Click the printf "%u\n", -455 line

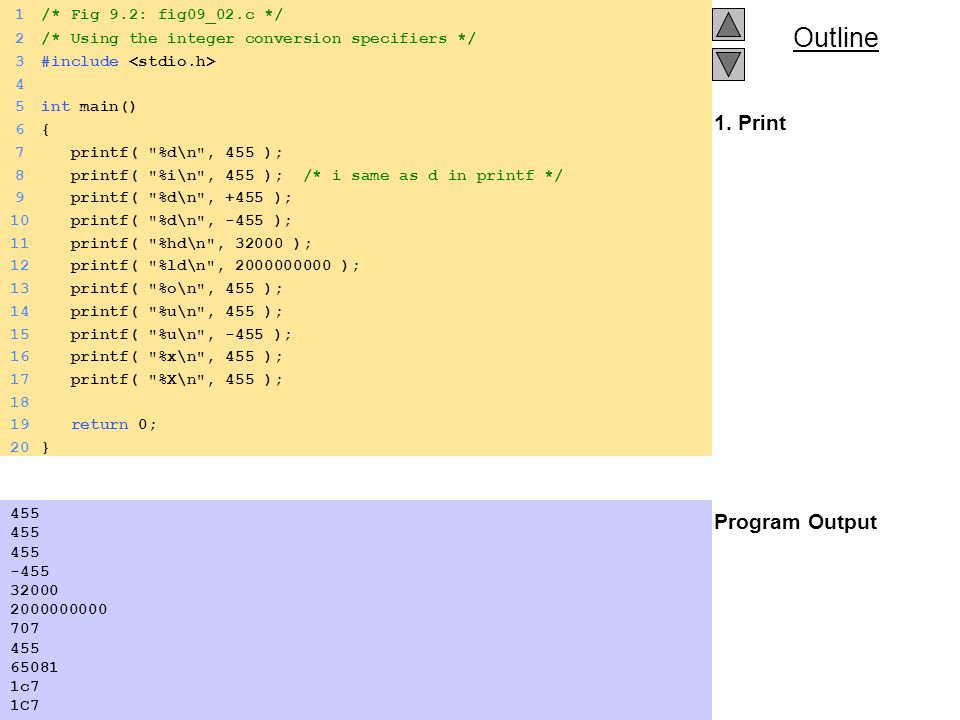(181, 334)
